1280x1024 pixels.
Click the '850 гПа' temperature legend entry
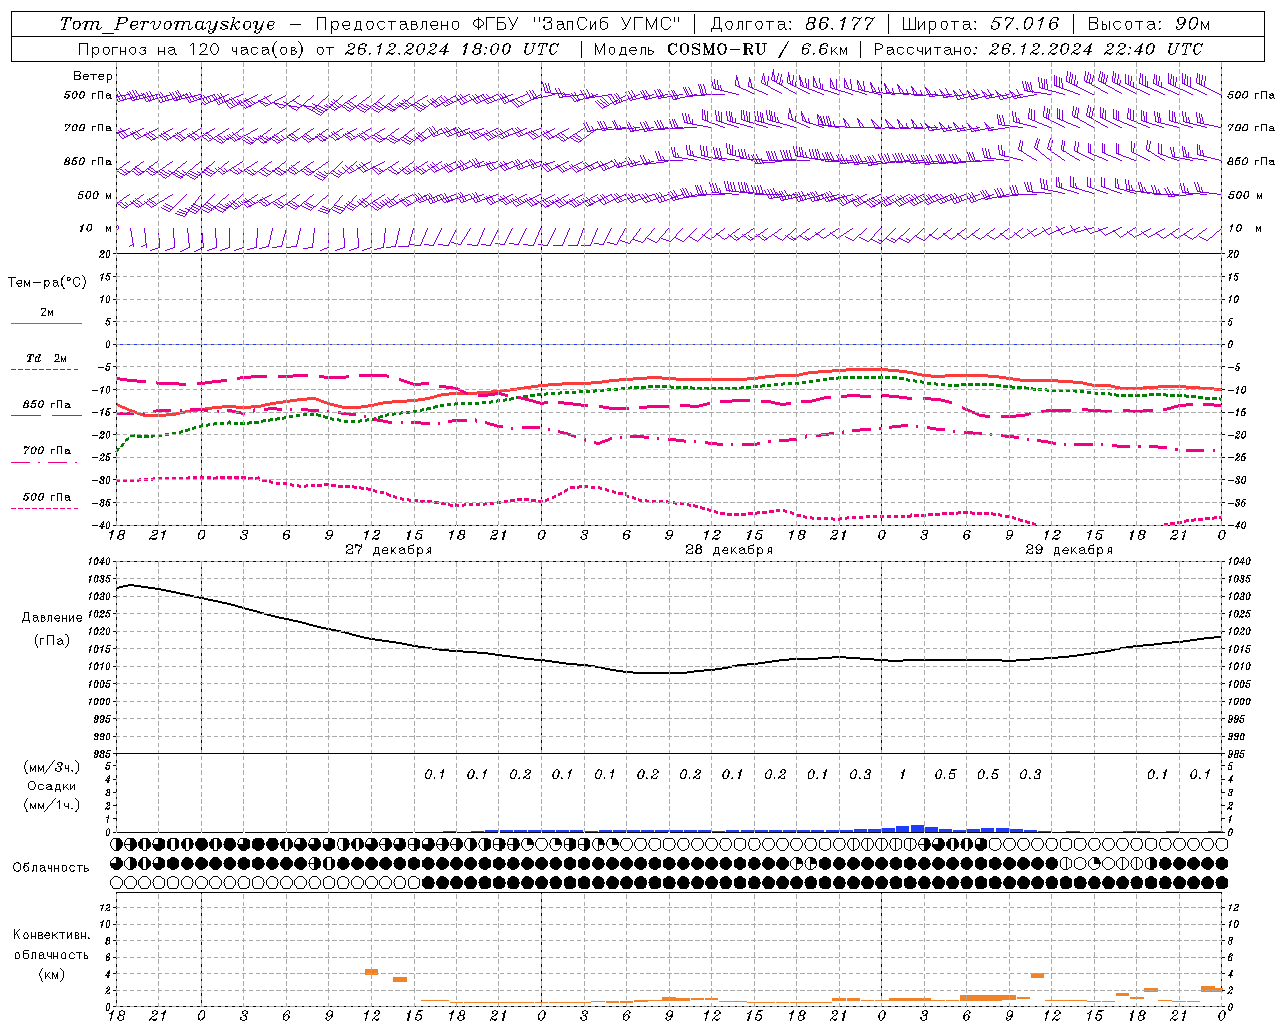pyautogui.click(x=46, y=404)
